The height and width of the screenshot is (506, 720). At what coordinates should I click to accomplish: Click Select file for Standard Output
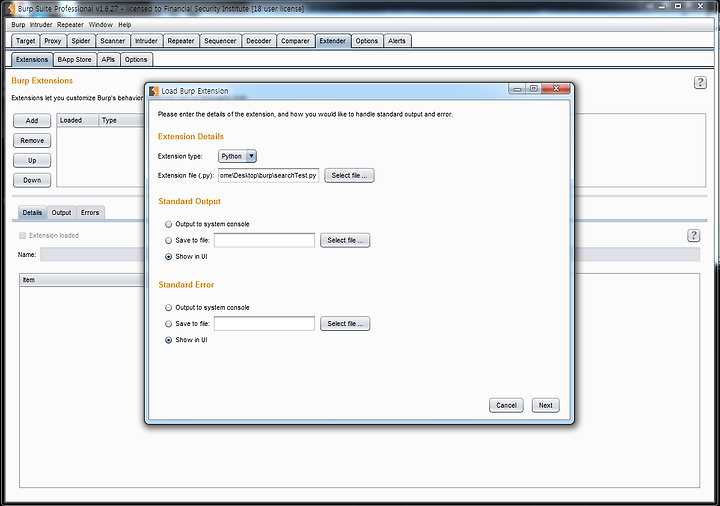tap(345, 240)
